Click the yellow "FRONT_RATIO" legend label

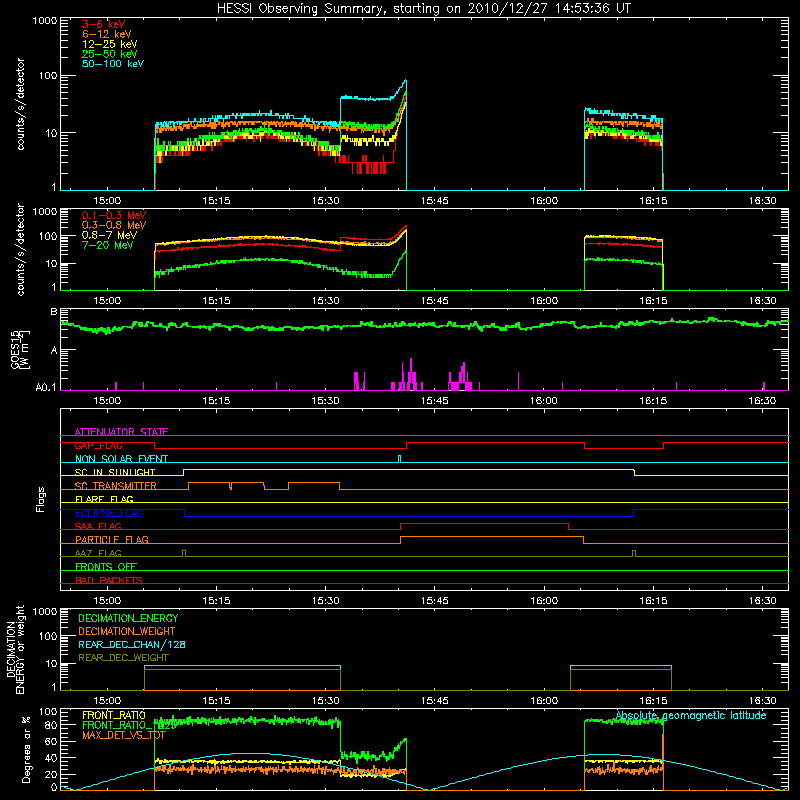click(x=114, y=715)
